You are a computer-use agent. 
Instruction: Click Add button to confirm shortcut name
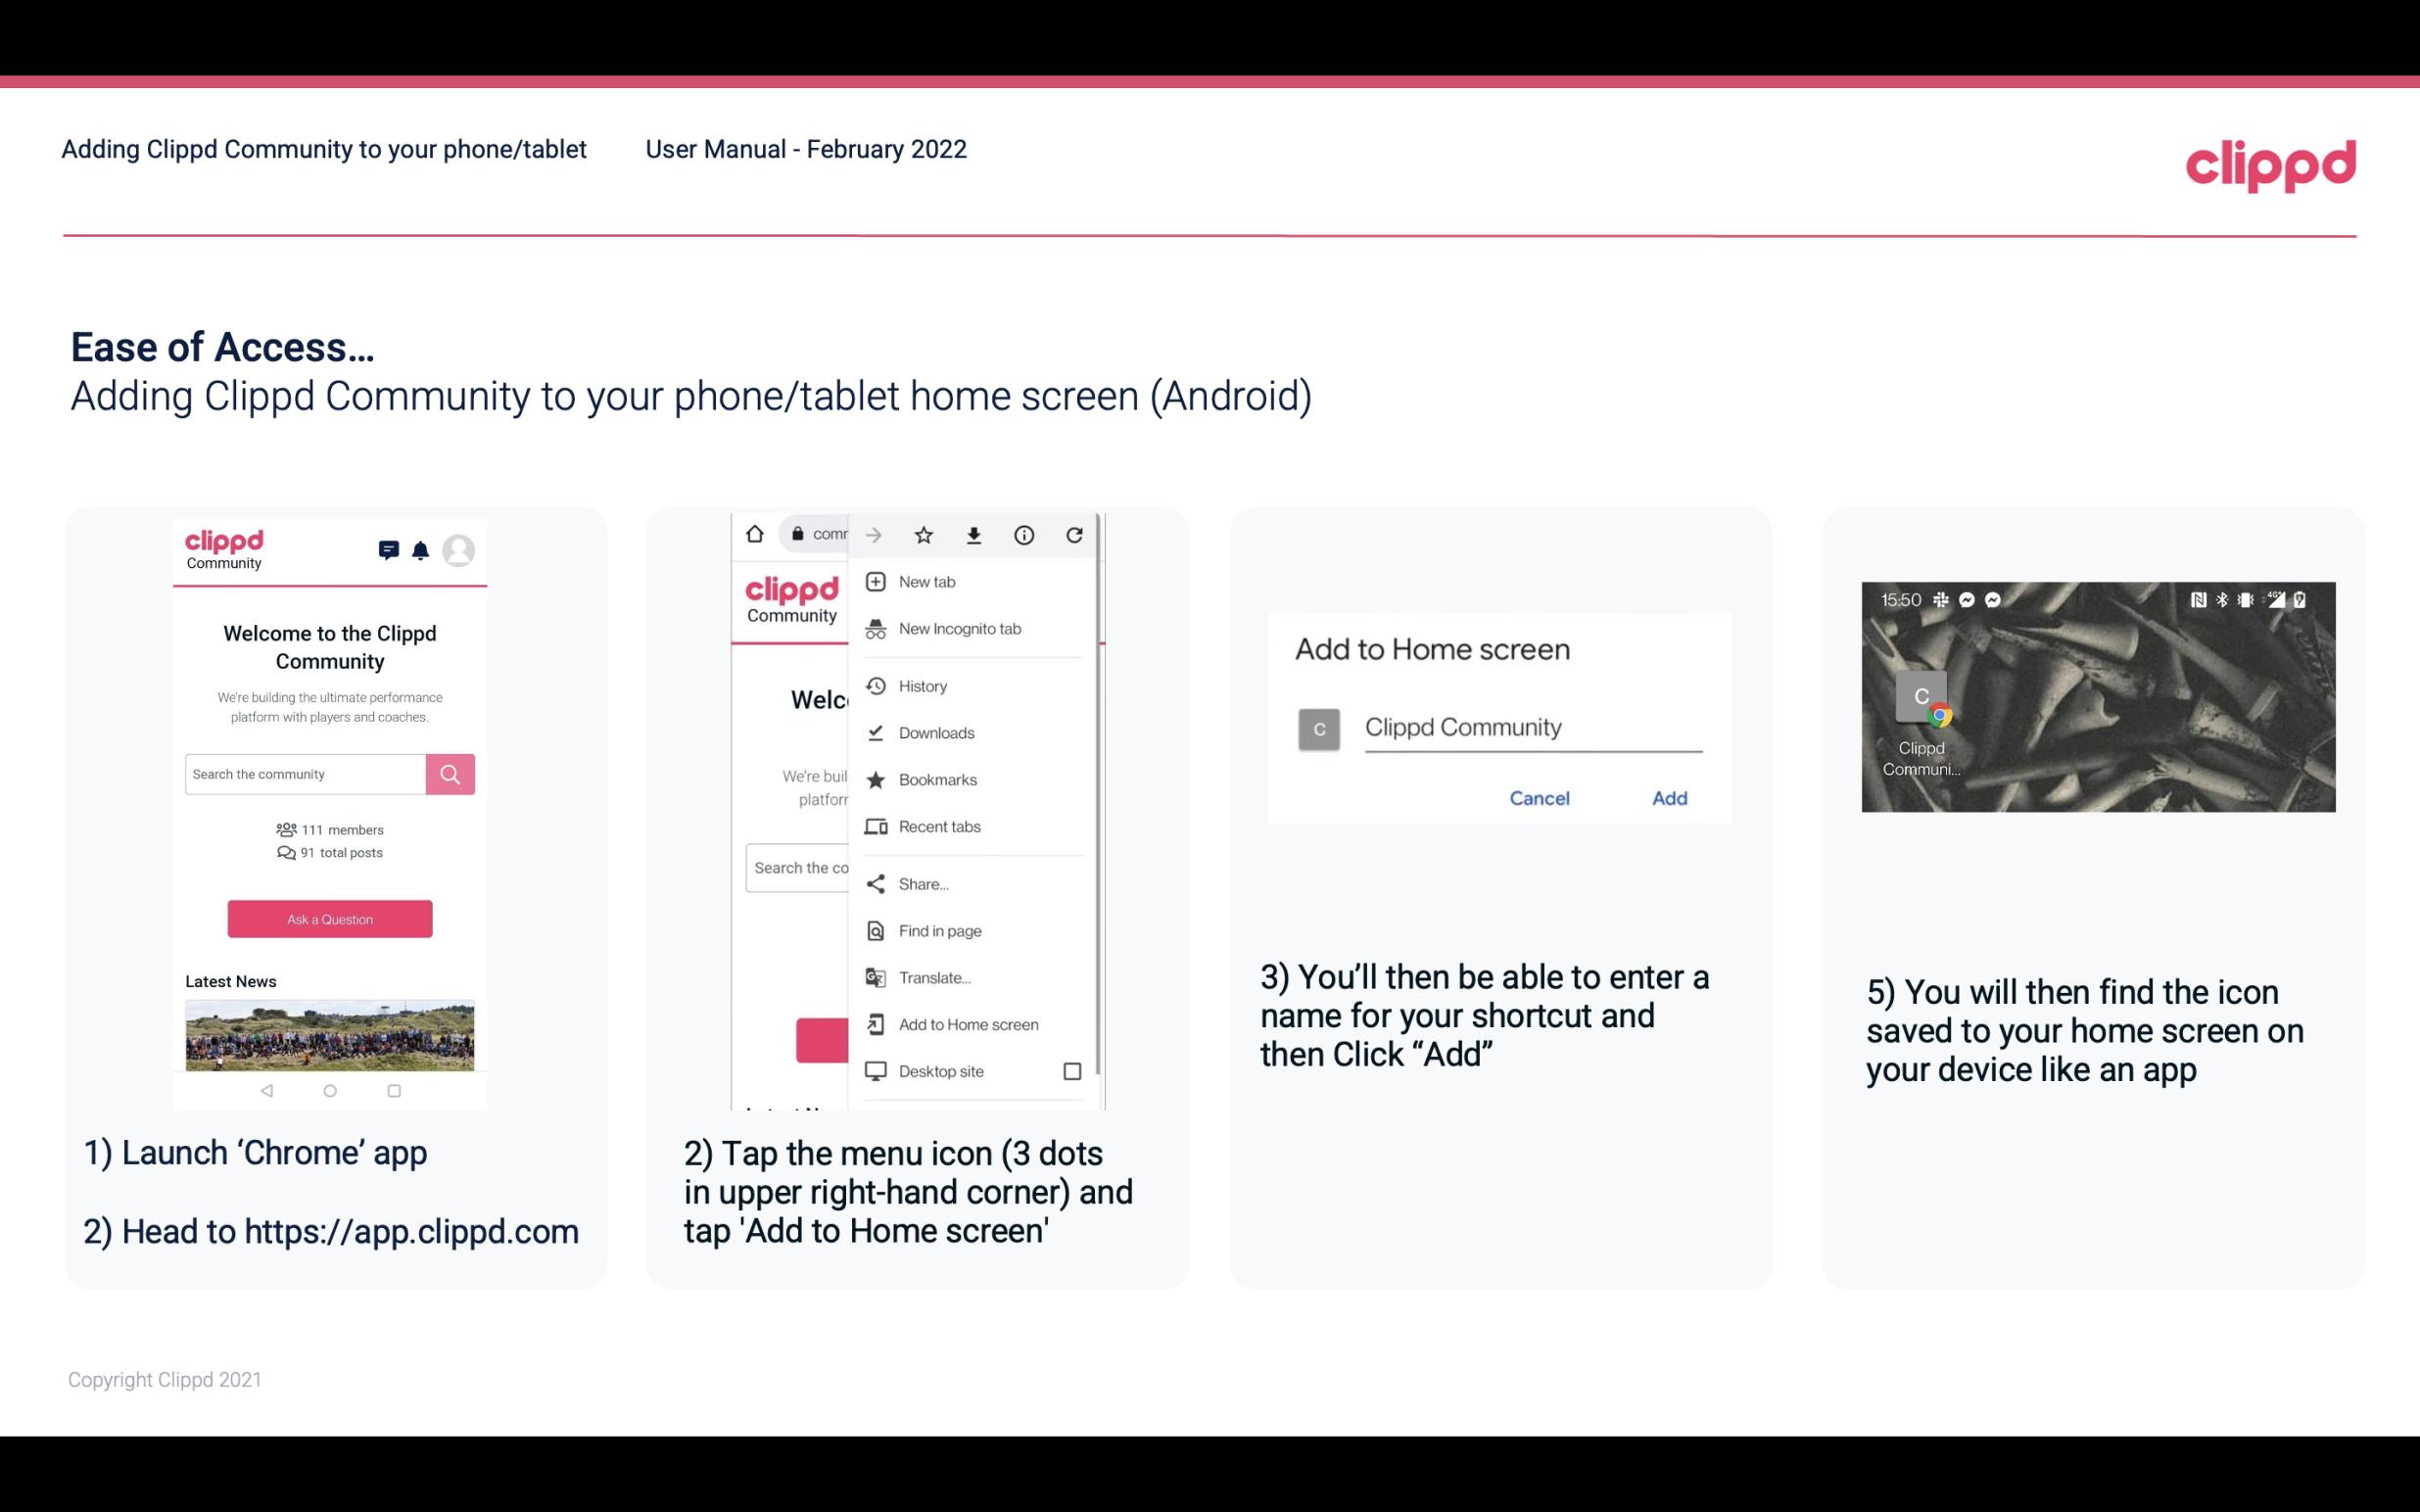pyautogui.click(x=1667, y=798)
